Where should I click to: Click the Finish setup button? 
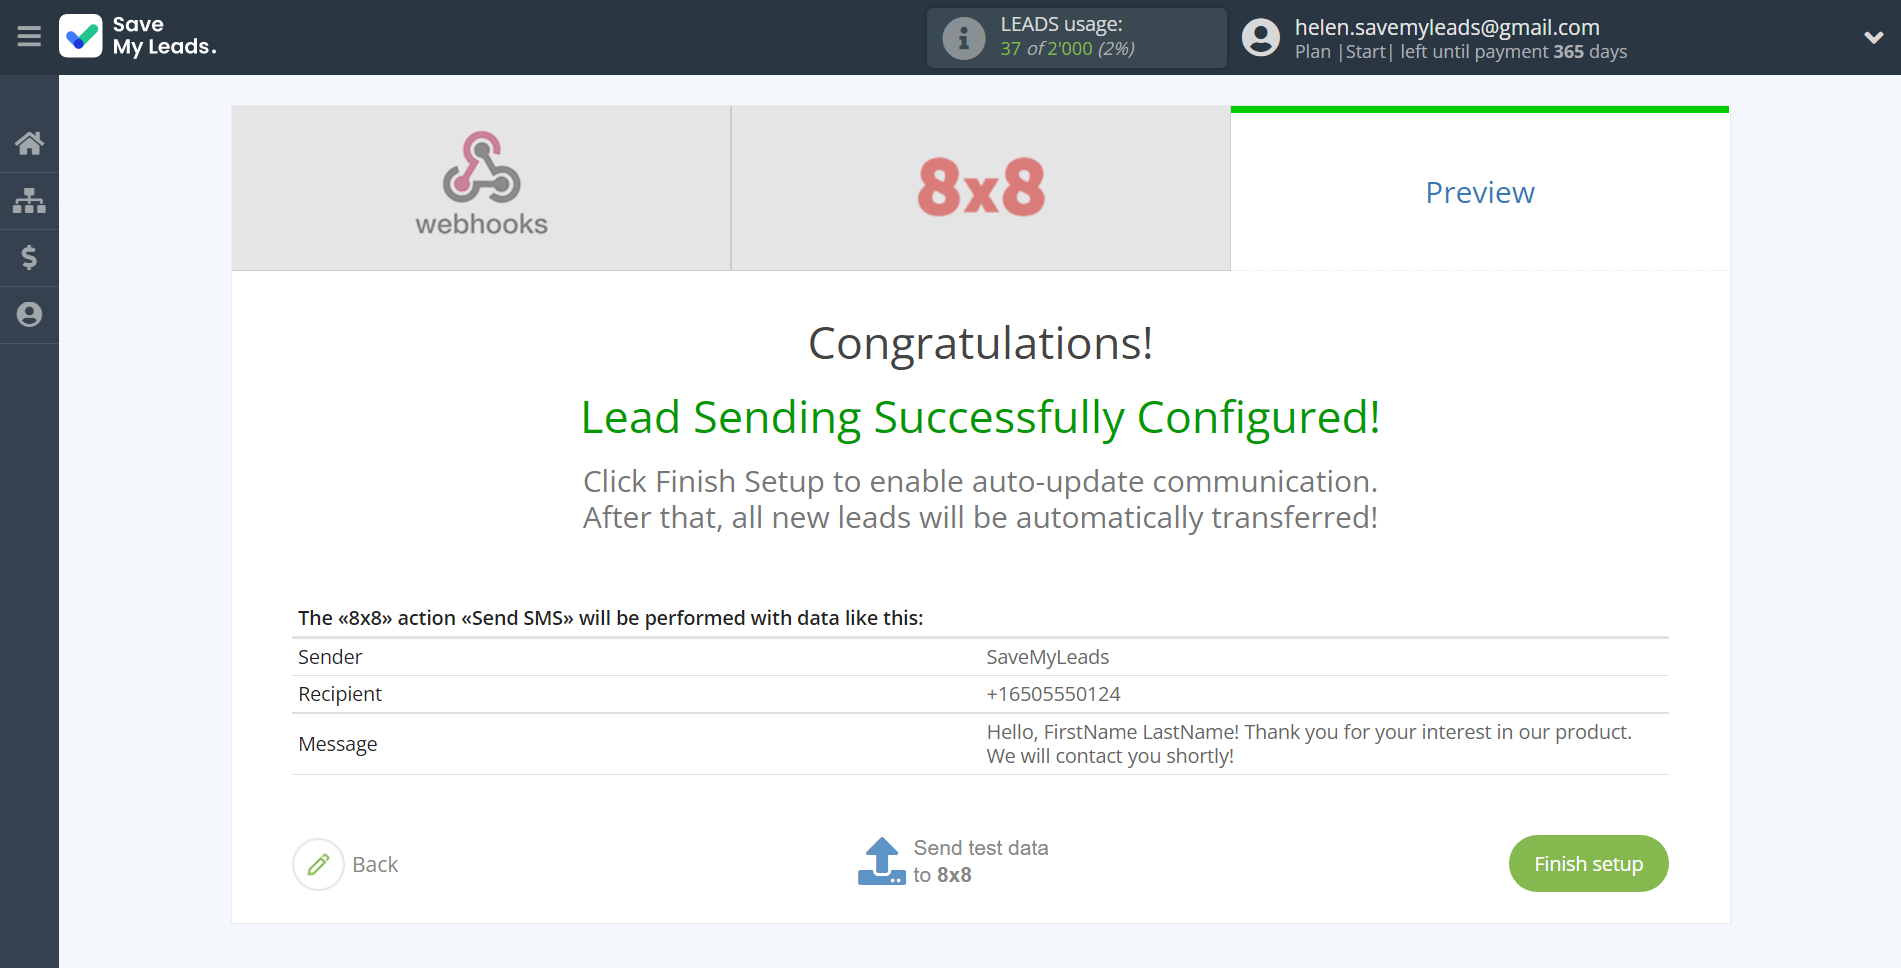(1588, 864)
